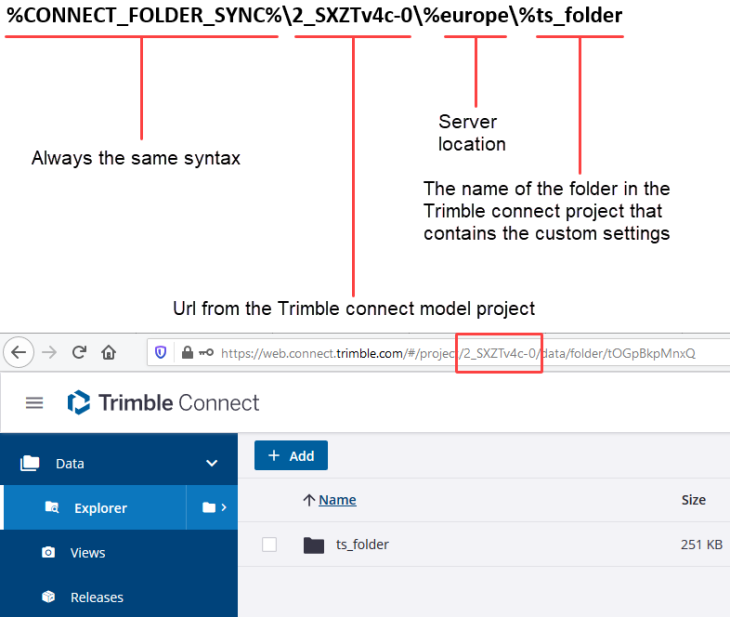Go back using the browser back arrow
The width and height of the screenshot is (730, 617).
pyautogui.click(x=19, y=353)
